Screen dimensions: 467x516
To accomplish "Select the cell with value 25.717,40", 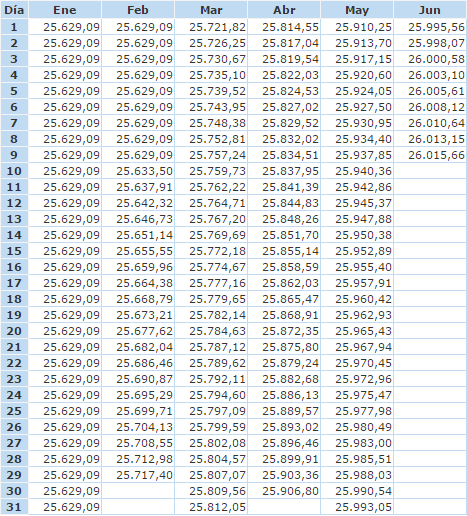I will (138, 475).
